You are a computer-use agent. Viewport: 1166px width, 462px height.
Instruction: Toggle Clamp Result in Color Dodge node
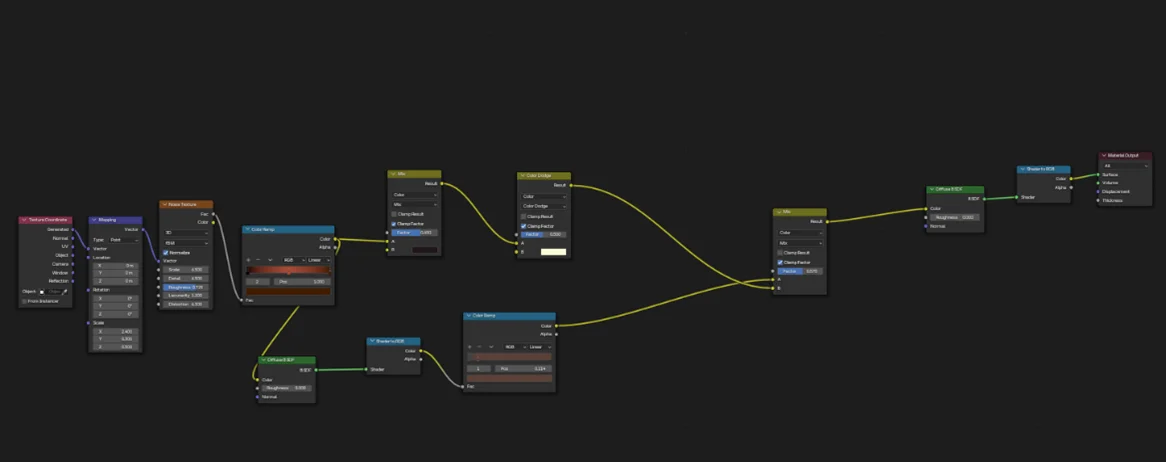click(x=523, y=216)
